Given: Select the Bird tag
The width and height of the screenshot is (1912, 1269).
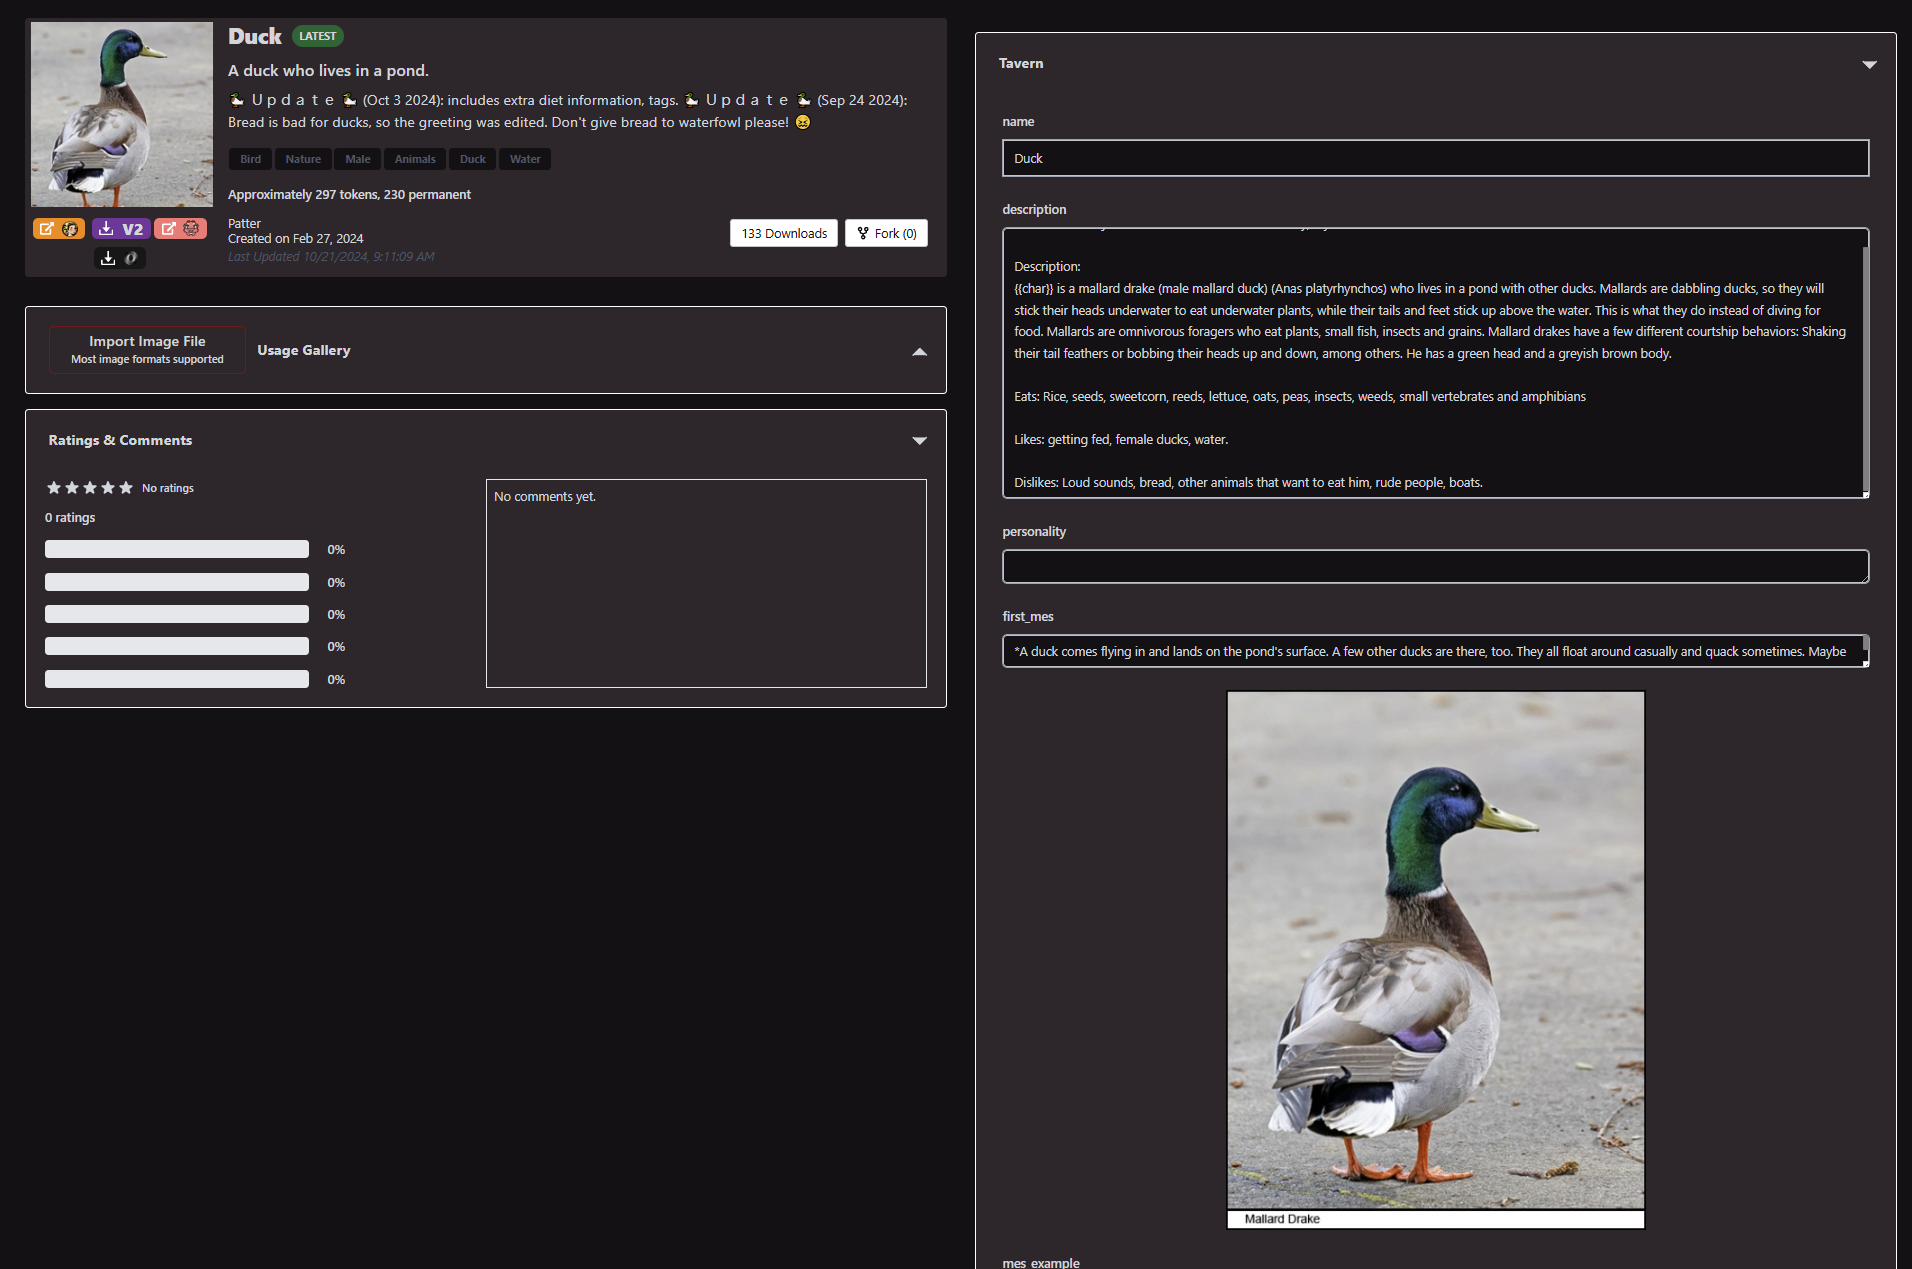Looking at the screenshot, I should click(x=250, y=159).
